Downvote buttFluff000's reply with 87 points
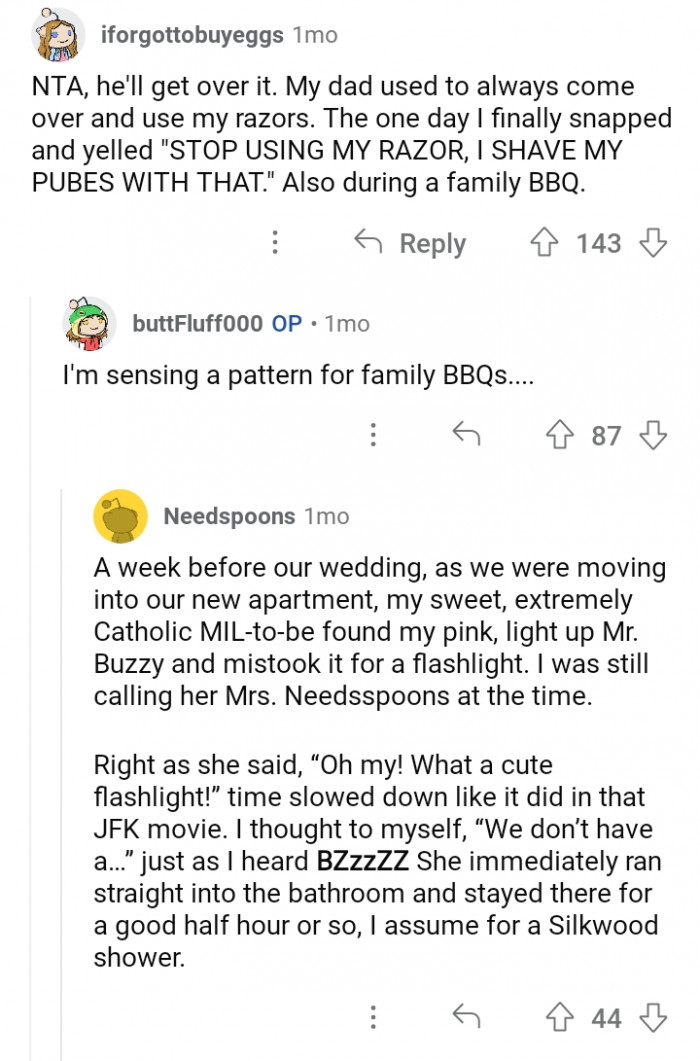The height and width of the screenshot is (1061, 700). [652, 435]
